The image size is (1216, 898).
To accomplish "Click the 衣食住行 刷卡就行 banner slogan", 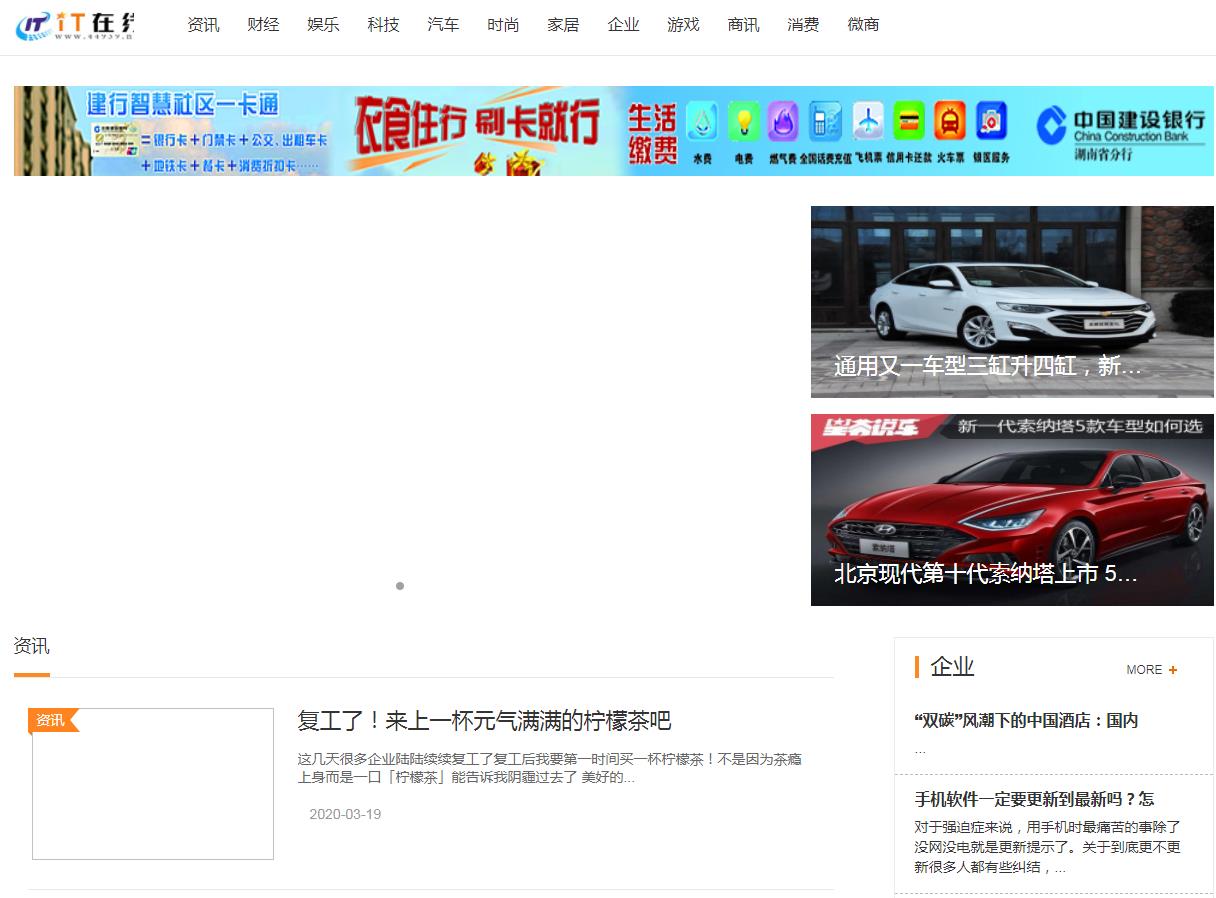I will (477, 123).
